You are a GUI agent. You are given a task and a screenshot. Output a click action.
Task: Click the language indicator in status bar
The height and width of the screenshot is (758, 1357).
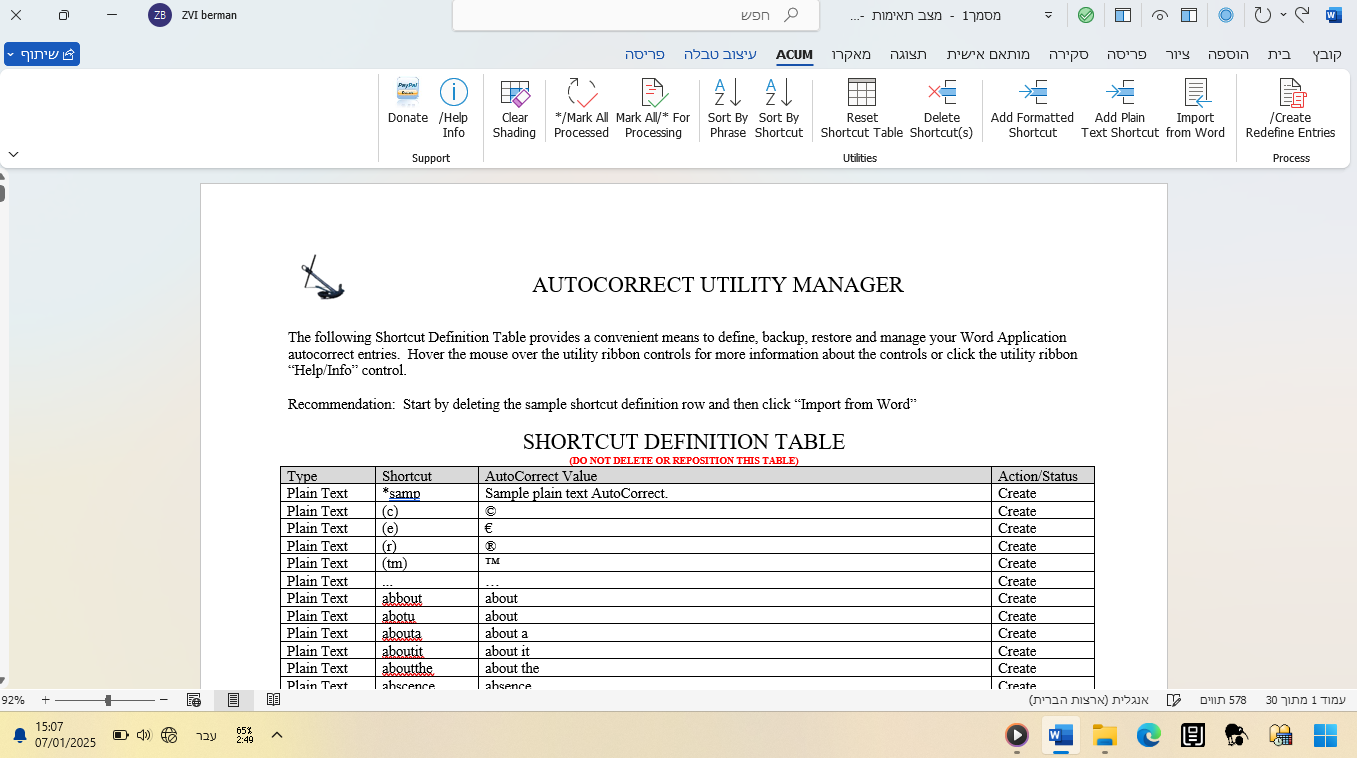point(1088,700)
